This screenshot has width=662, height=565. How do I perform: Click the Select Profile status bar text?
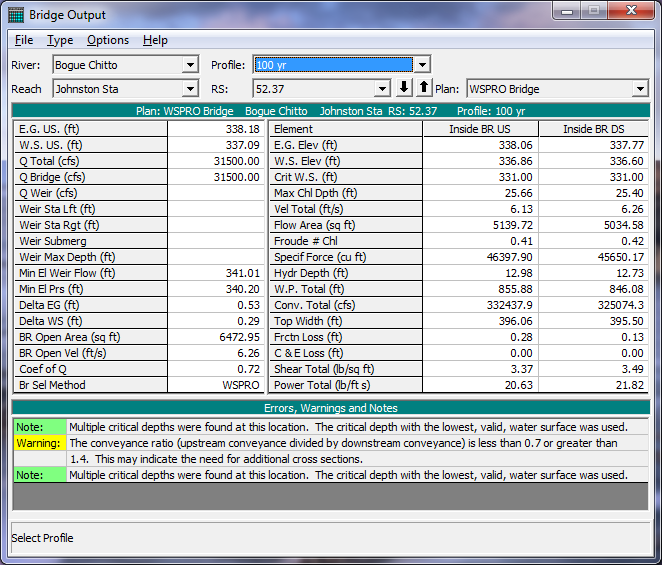tap(42, 538)
